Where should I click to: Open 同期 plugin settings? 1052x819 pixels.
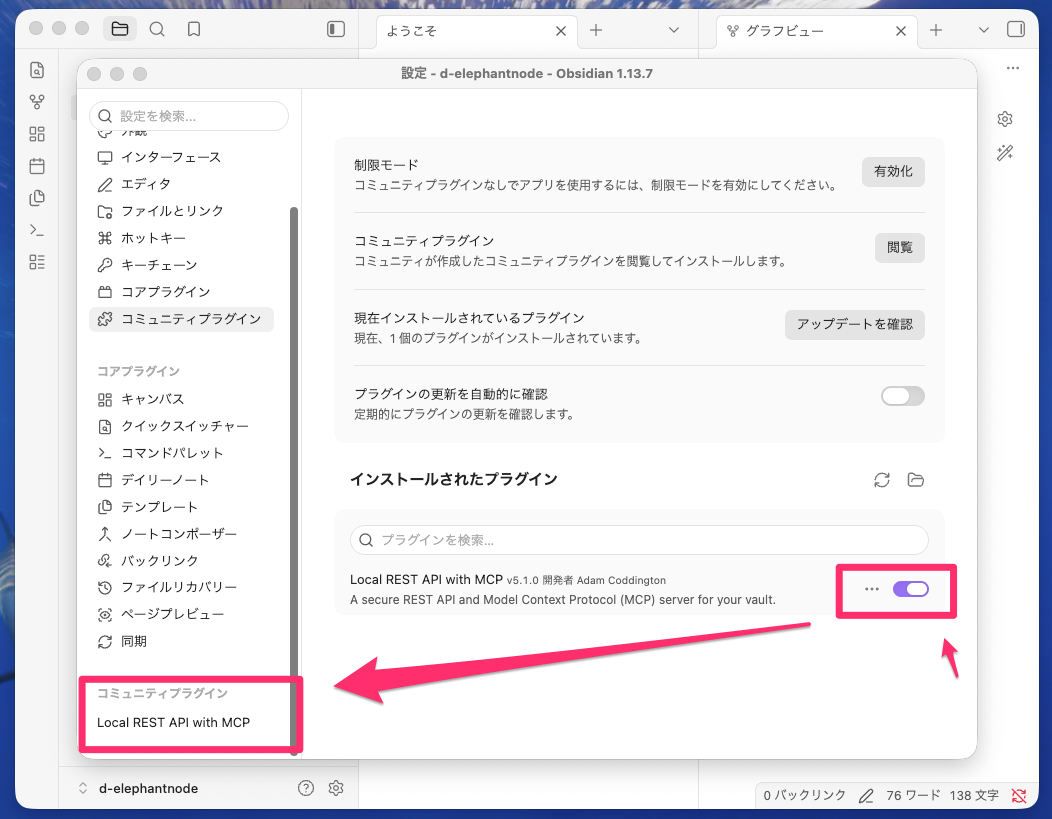click(x=181, y=641)
